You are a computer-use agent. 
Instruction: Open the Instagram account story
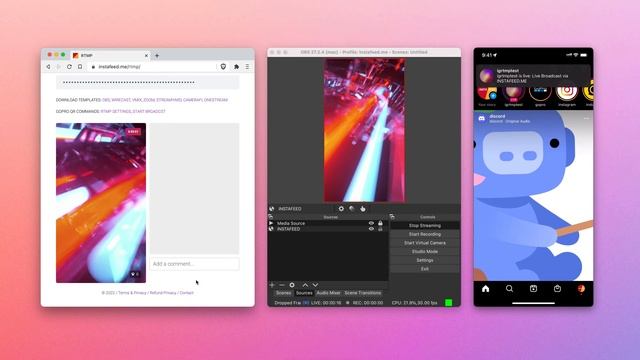(567, 95)
